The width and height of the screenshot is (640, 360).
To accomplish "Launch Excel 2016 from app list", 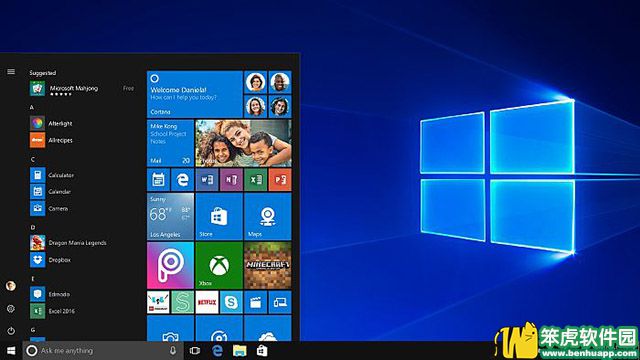I will coord(52,311).
